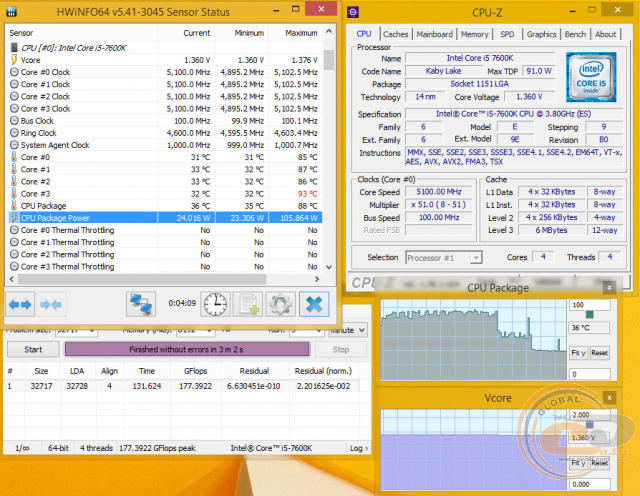Switch to the Graphics tab in CPU-Z

[x=541, y=34]
